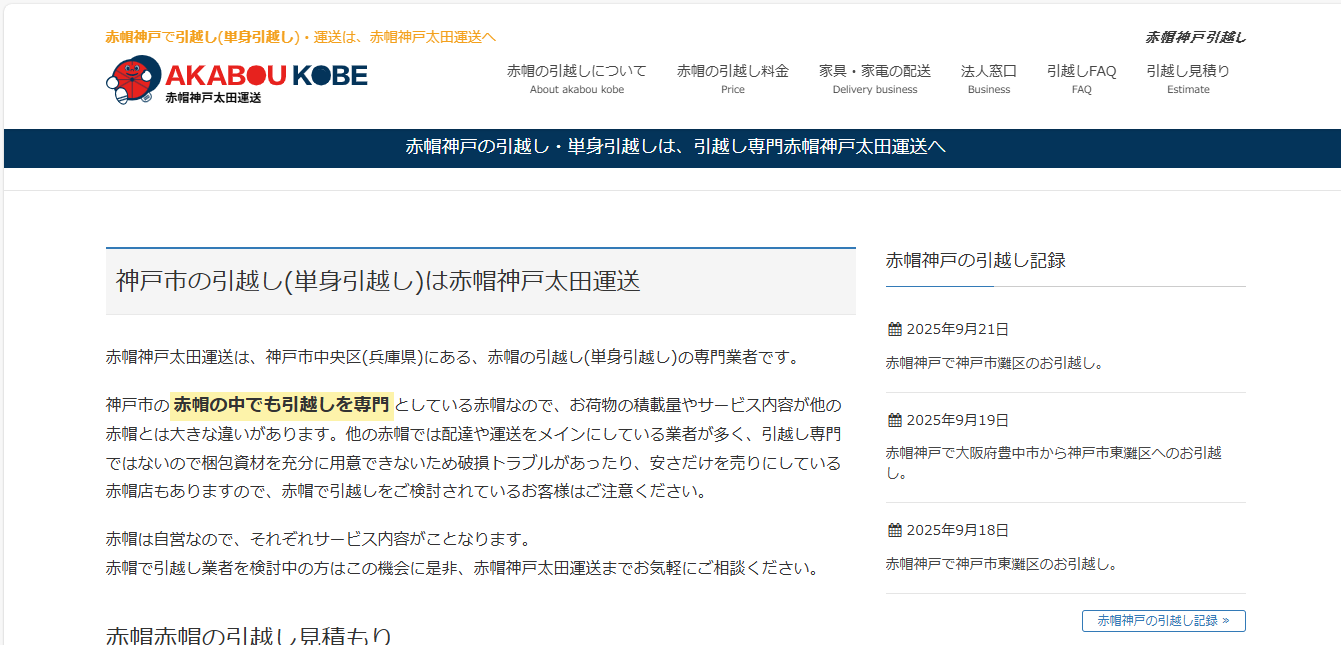
Task: Open 赤帽の引越しについて menu item
Action: click(x=576, y=78)
